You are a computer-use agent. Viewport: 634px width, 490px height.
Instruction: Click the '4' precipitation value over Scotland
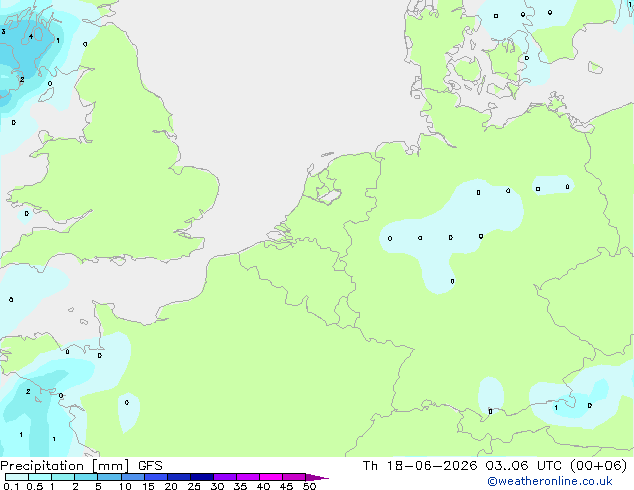(x=31, y=36)
